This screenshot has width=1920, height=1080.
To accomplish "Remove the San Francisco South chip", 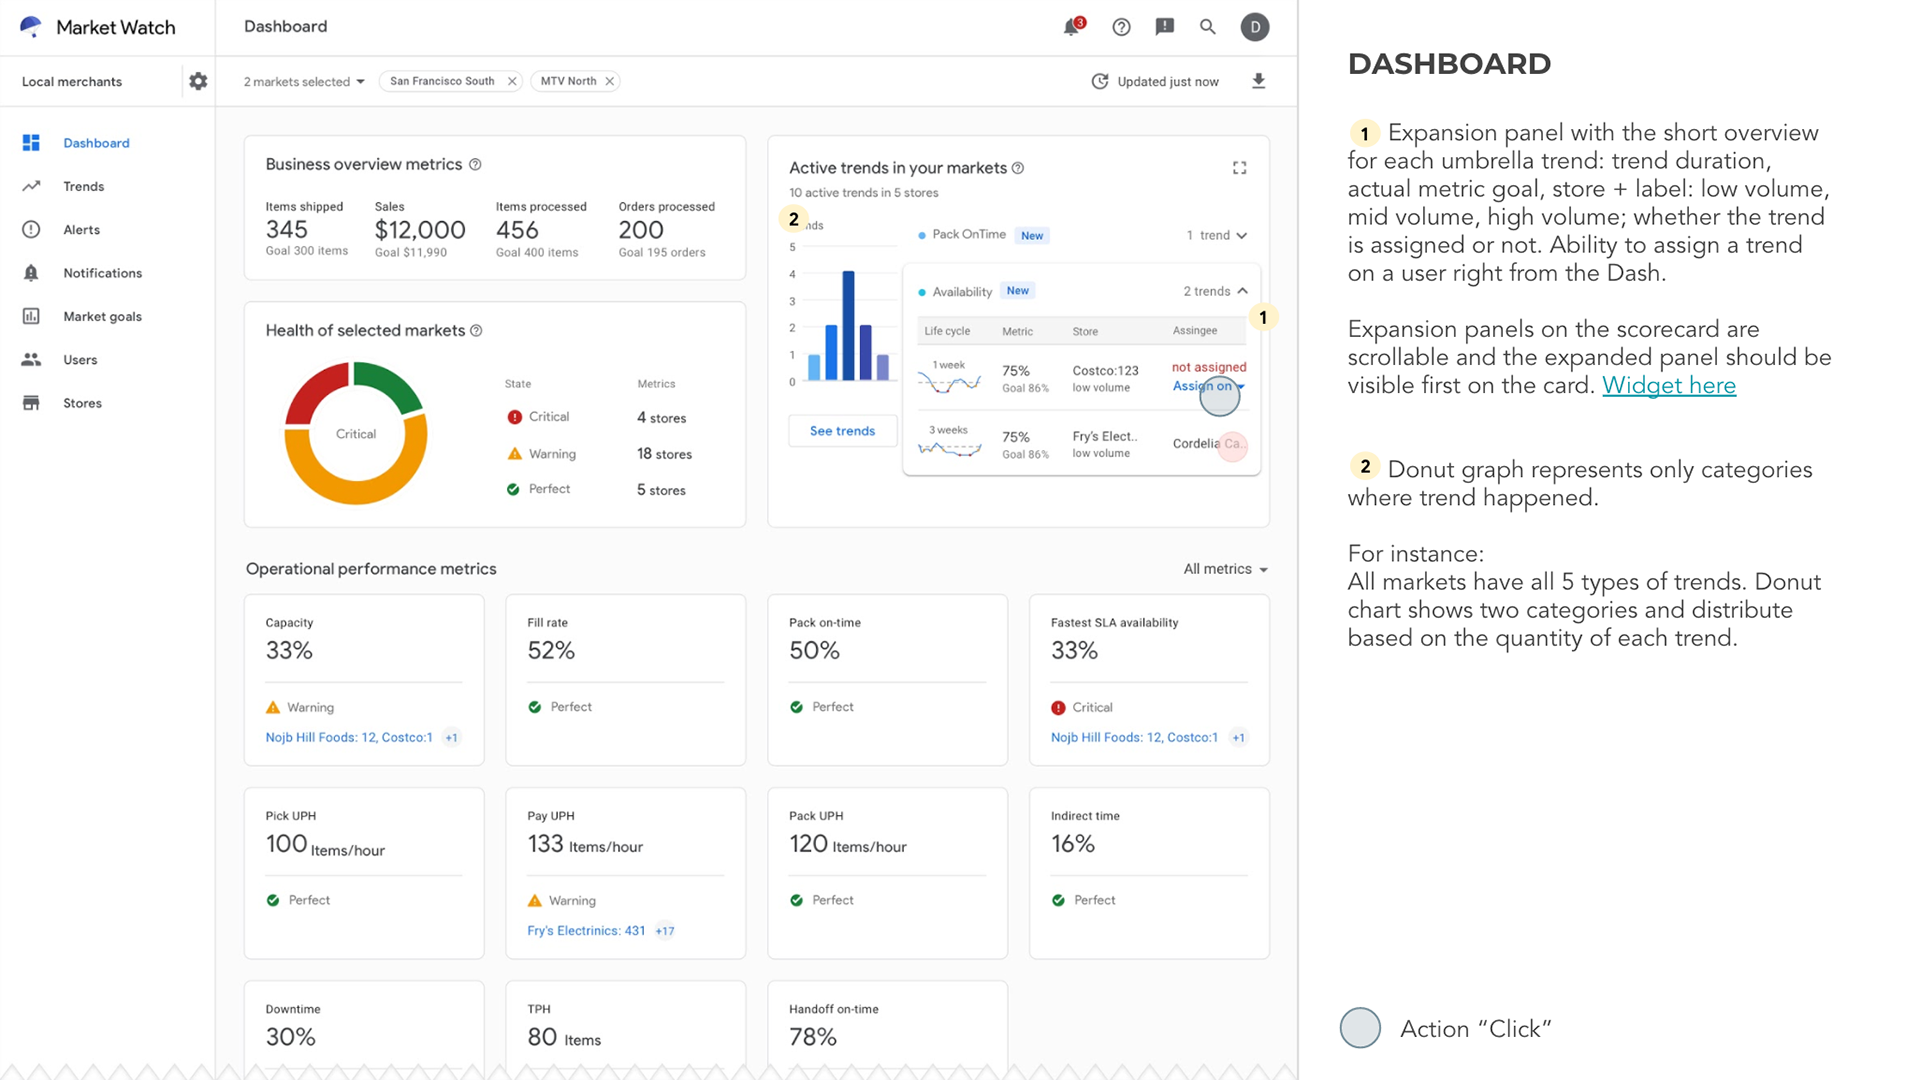I will coord(512,81).
